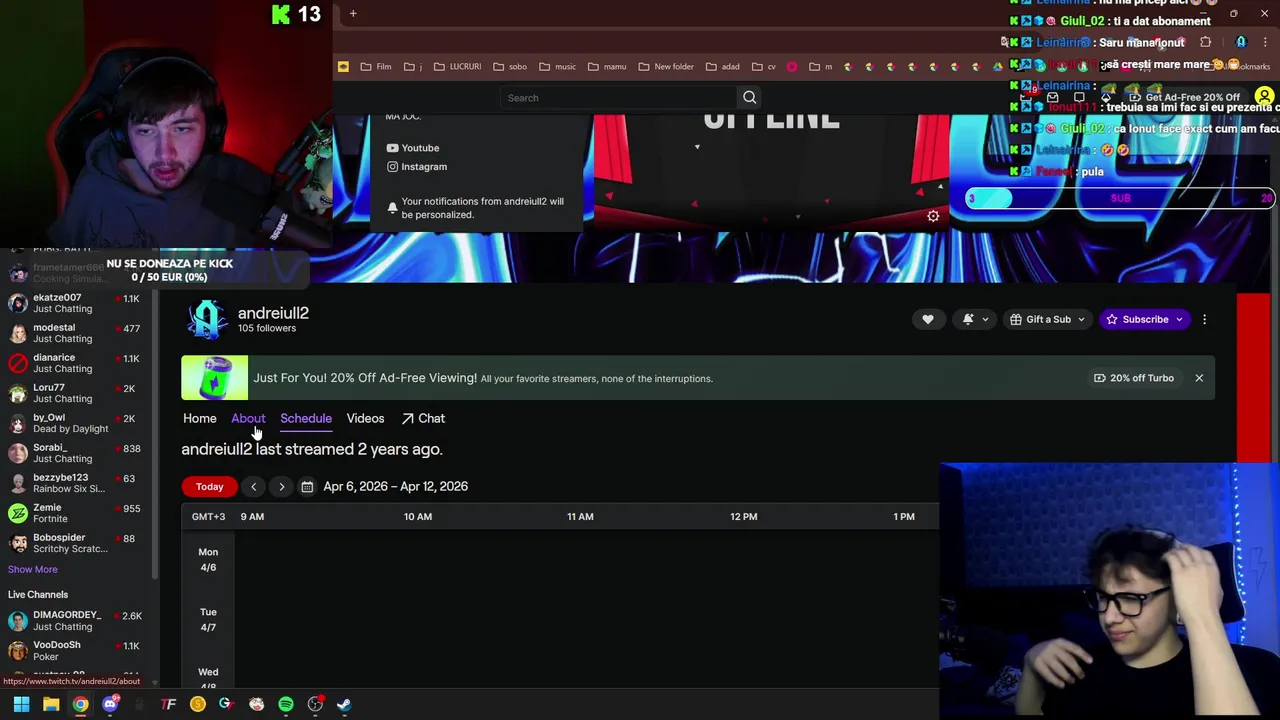1280x720 pixels.
Task: Open Discord from taskbar
Action: point(110,704)
